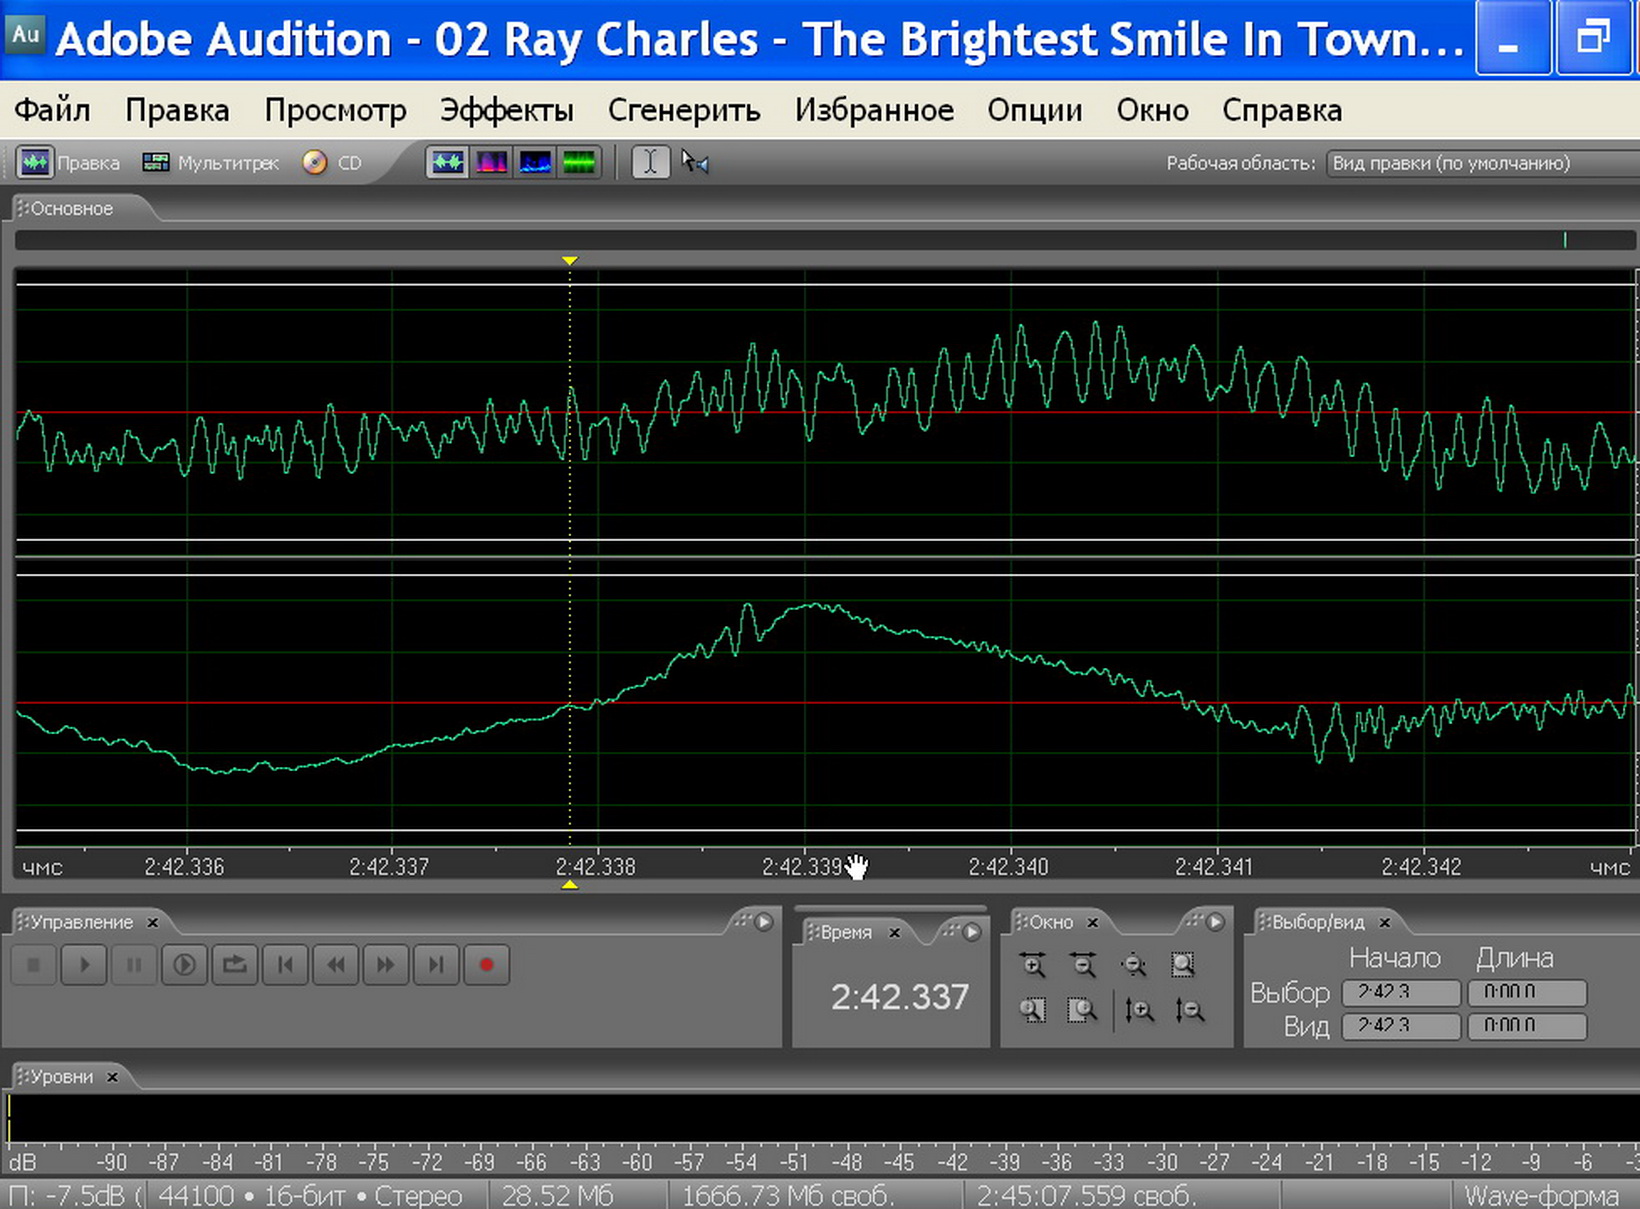Select the spectral phase display icon
Viewport: 1640px width, 1209px height.
(x=579, y=162)
